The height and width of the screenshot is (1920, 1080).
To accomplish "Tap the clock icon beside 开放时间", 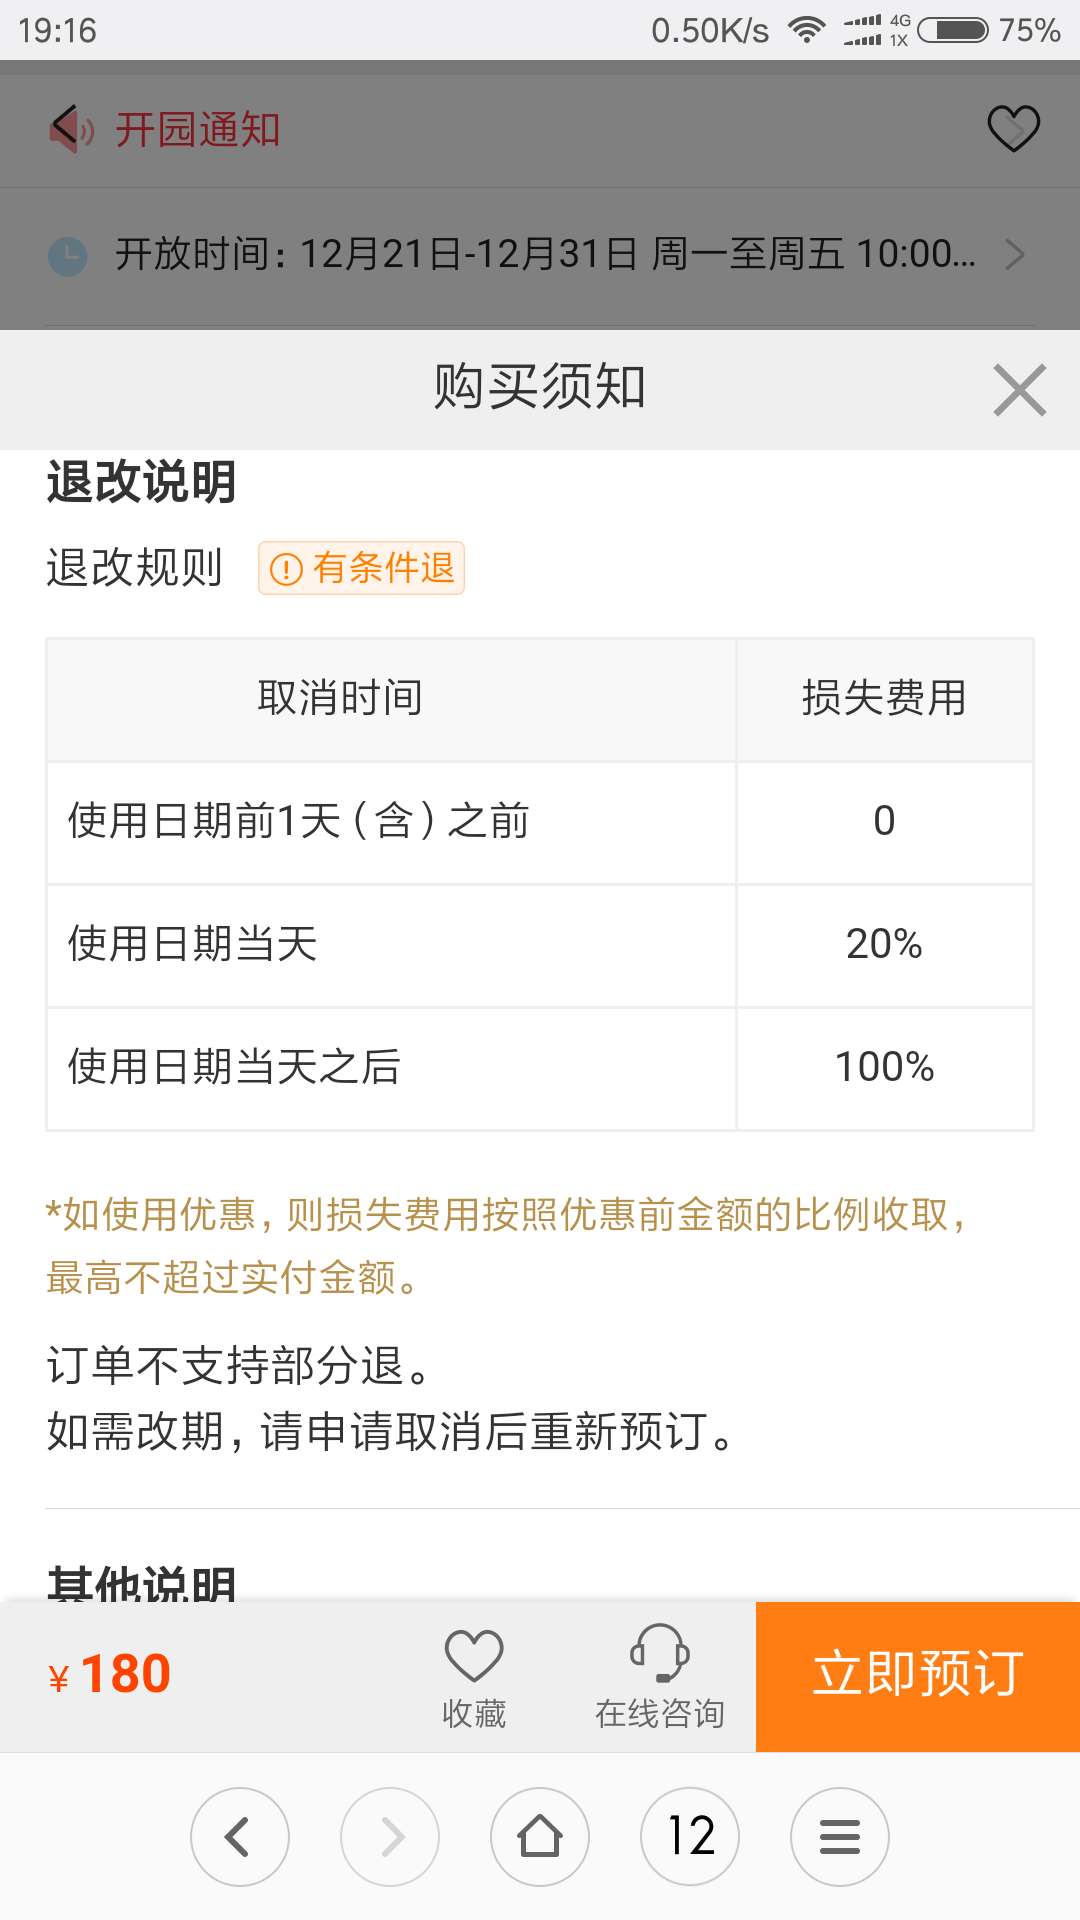I will [x=68, y=256].
